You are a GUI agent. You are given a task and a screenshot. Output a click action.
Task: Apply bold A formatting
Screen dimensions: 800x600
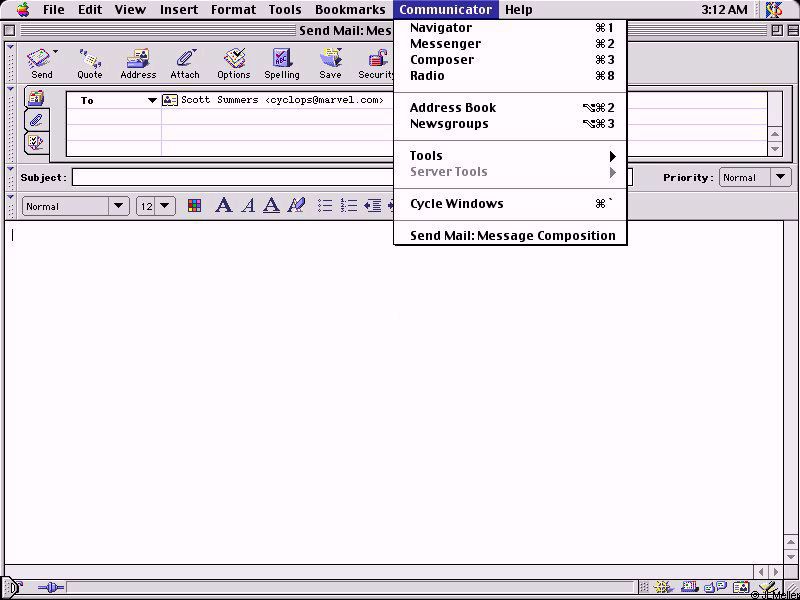click(223, 206)
